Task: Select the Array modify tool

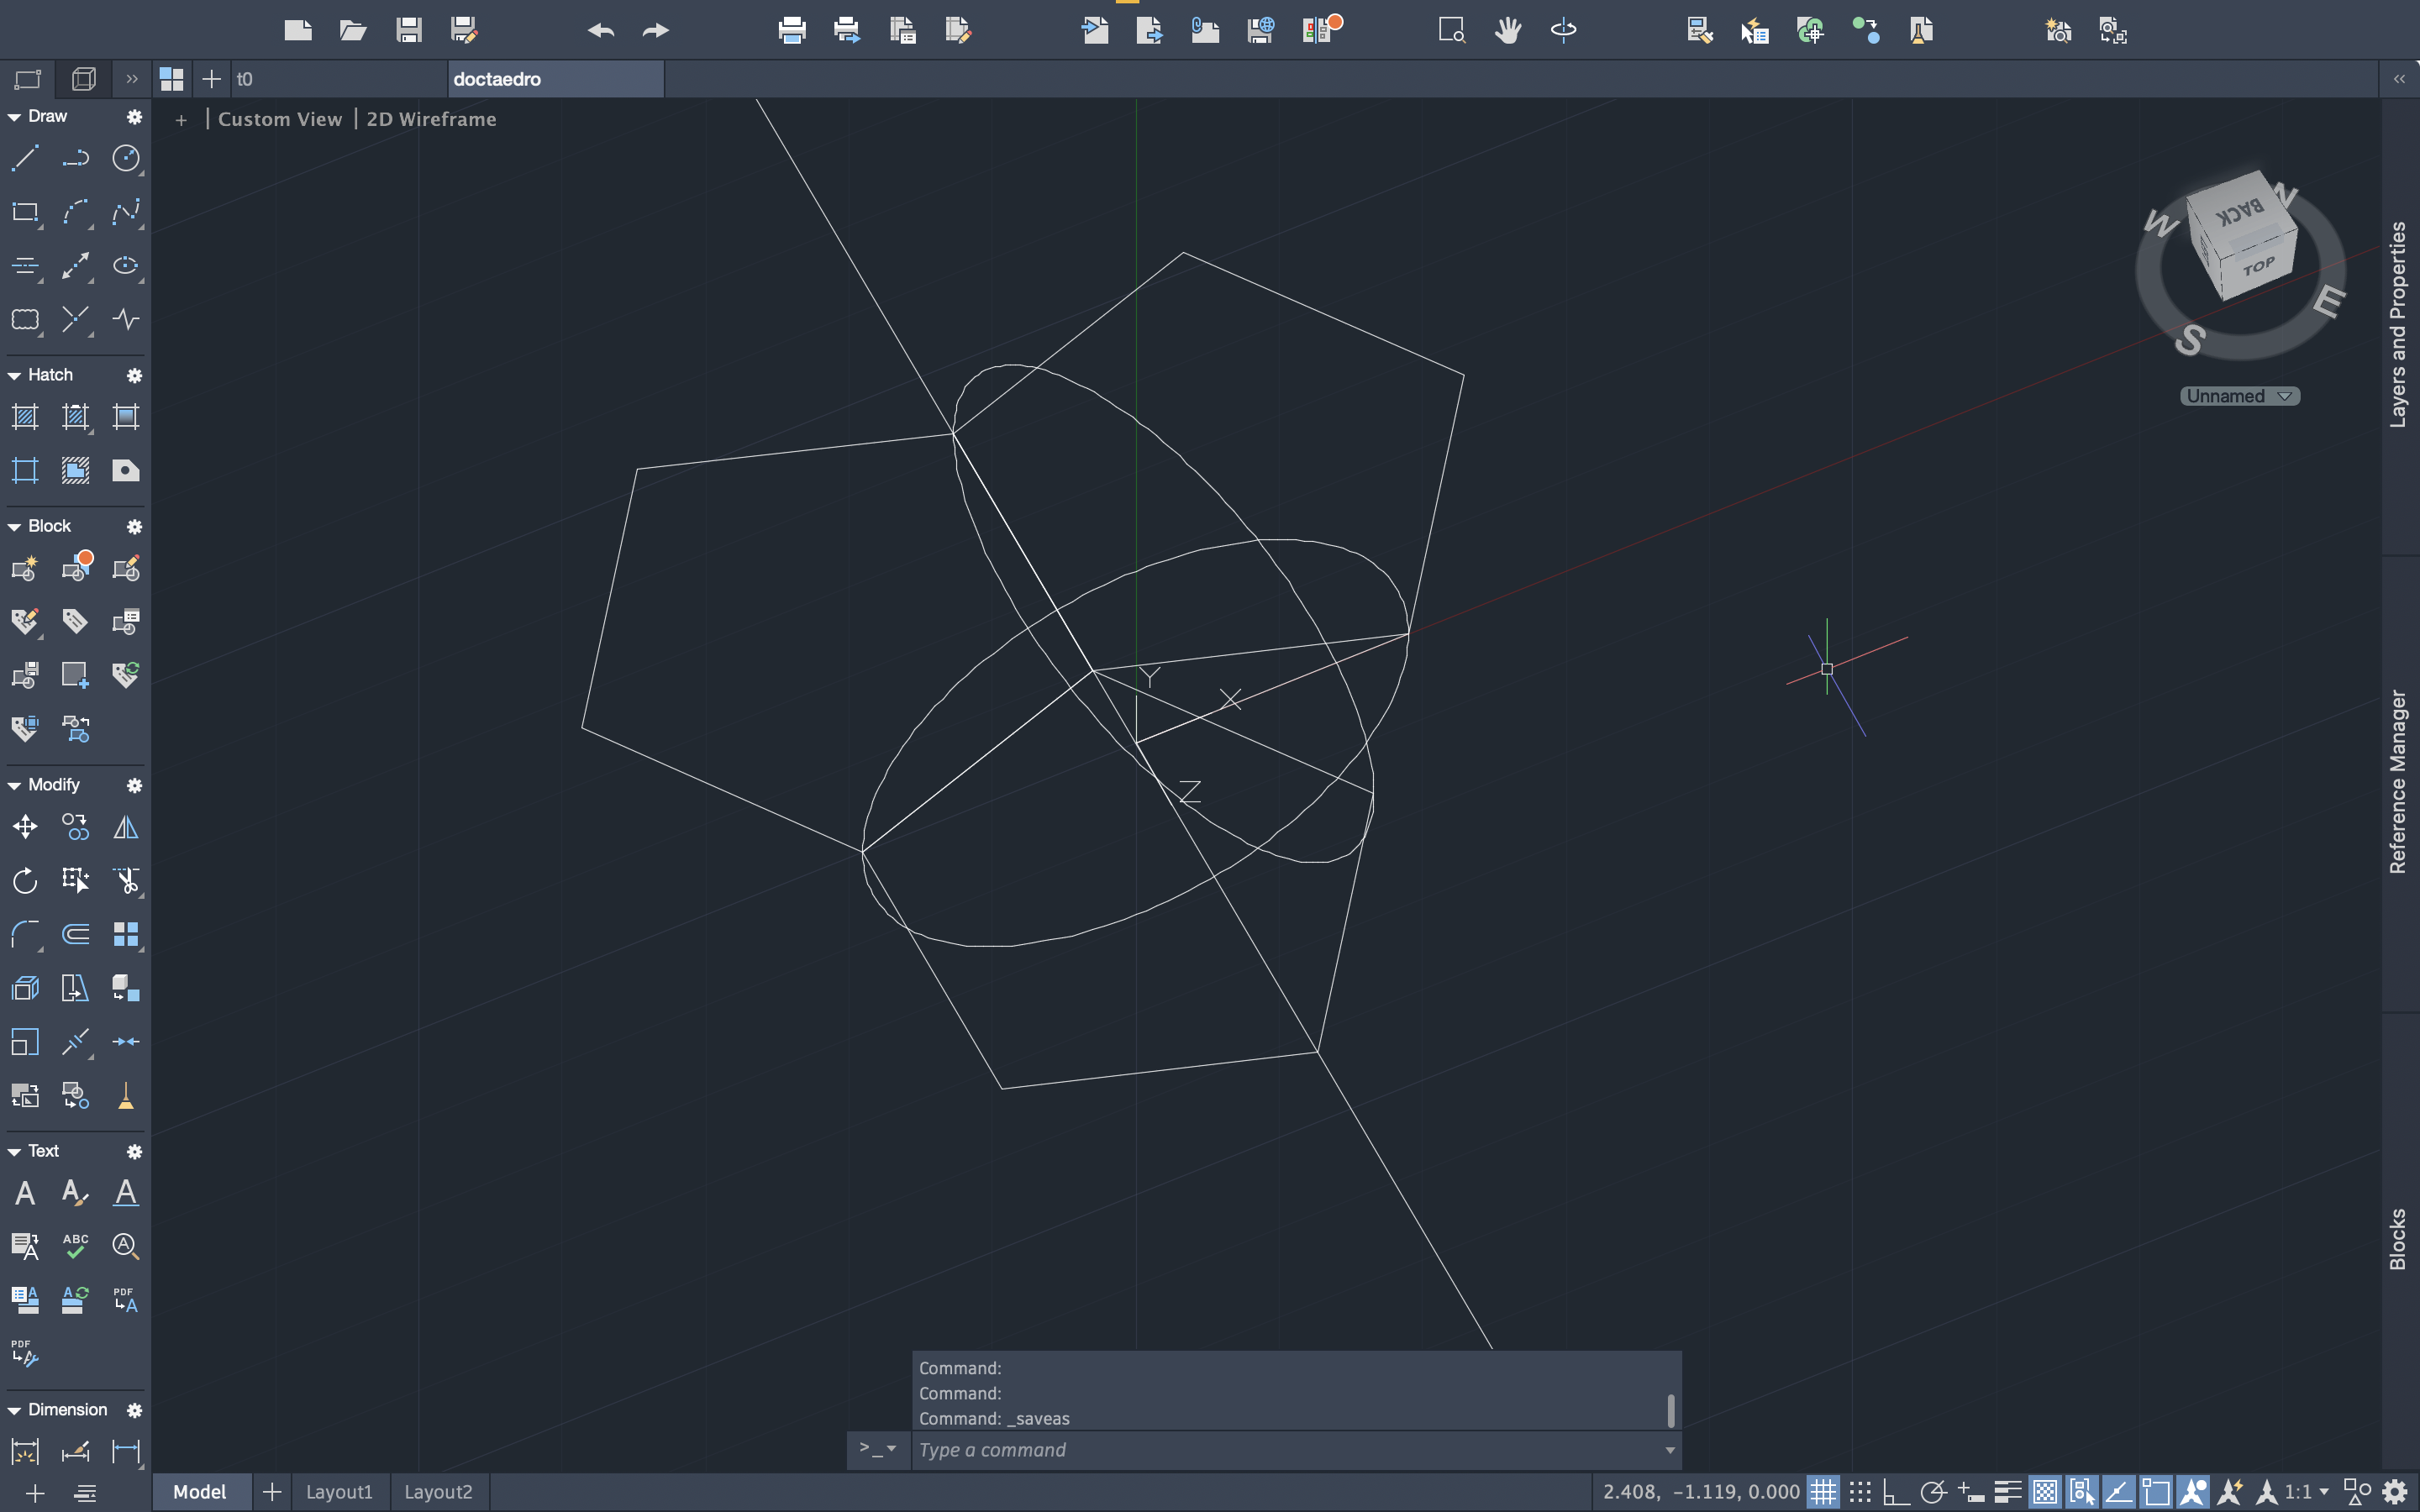Action: [126, 934]
